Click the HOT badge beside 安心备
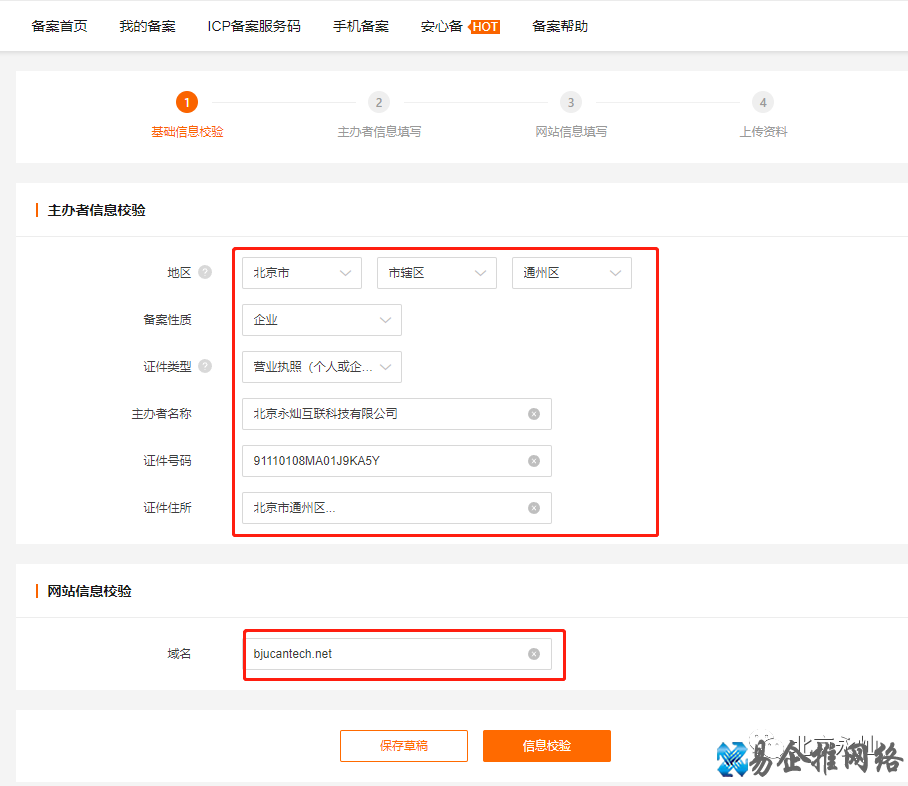 pos(484,26)
